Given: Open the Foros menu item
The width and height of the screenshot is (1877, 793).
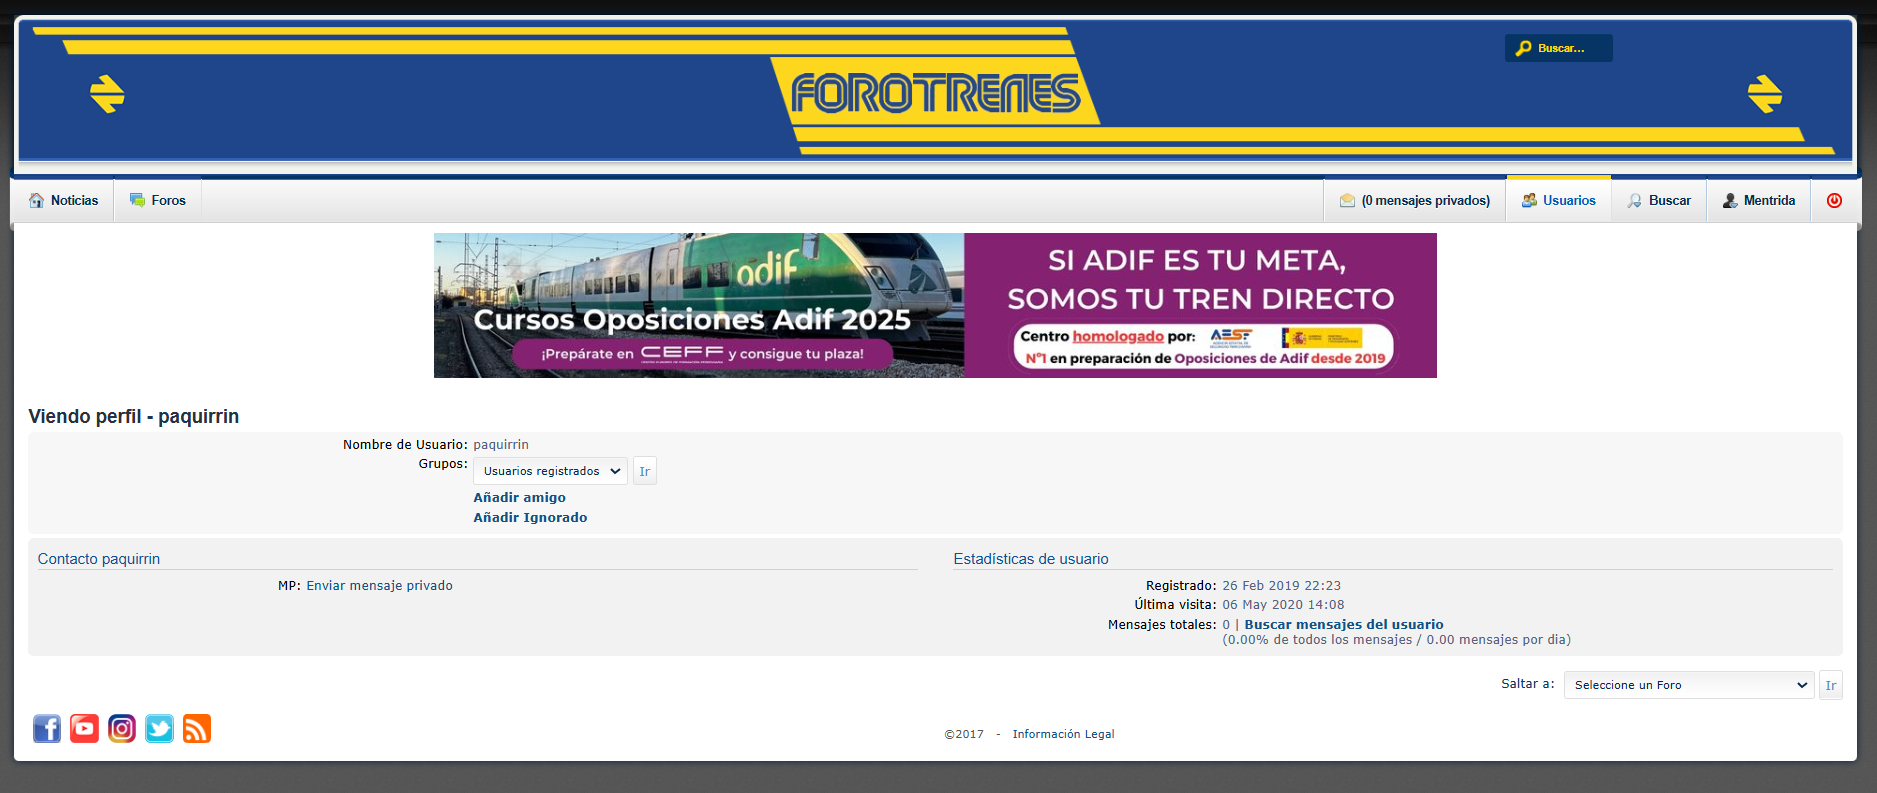Looking at the screenshot, I should click(158, 200).
